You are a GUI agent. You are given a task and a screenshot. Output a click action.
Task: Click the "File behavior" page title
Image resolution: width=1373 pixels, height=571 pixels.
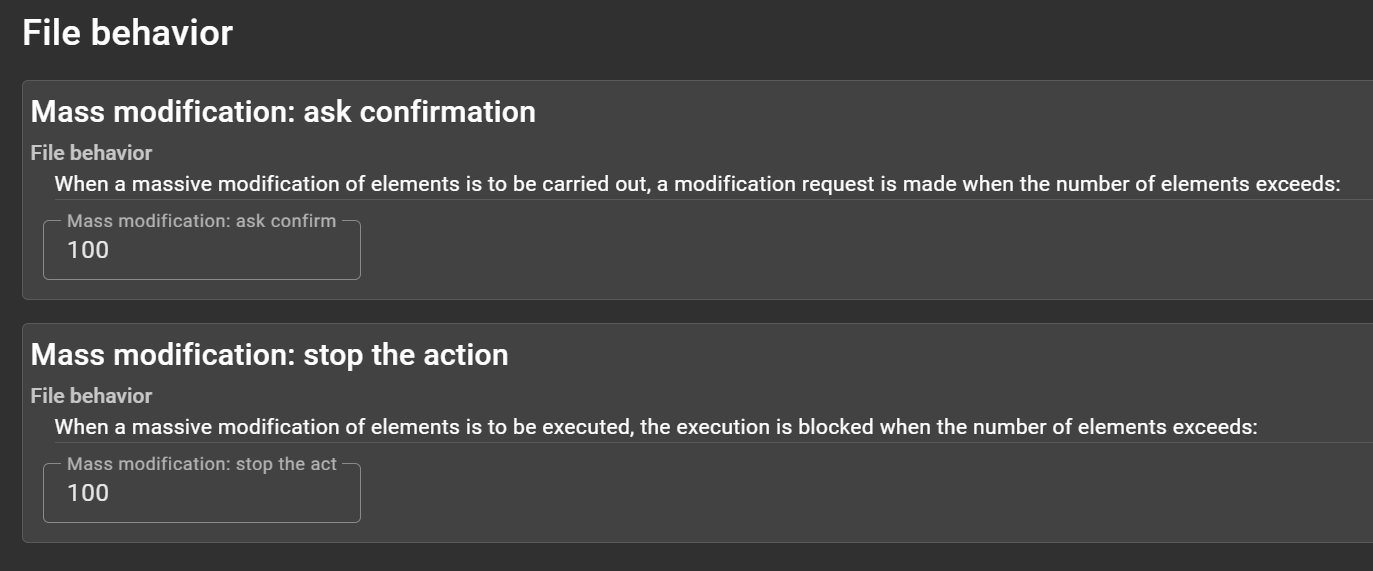pos(127,33)
